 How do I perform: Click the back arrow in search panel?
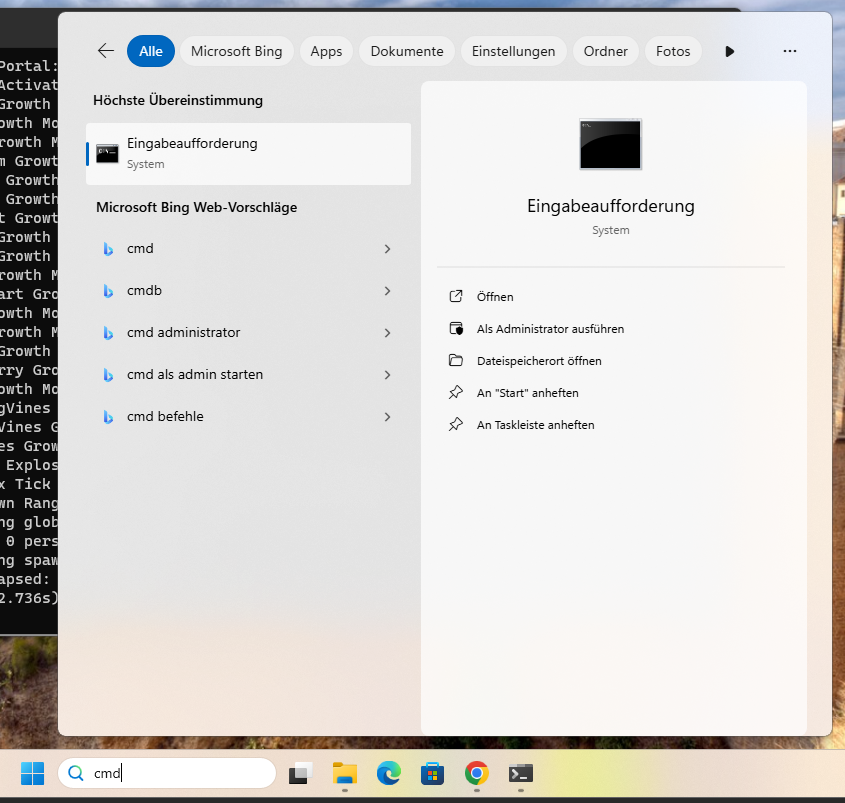coord(105,51)
